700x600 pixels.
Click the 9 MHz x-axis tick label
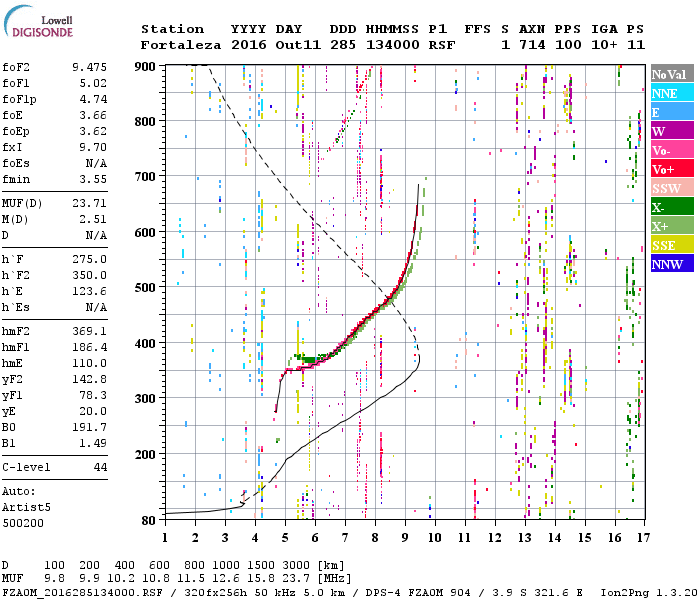(x=405, y=538)
